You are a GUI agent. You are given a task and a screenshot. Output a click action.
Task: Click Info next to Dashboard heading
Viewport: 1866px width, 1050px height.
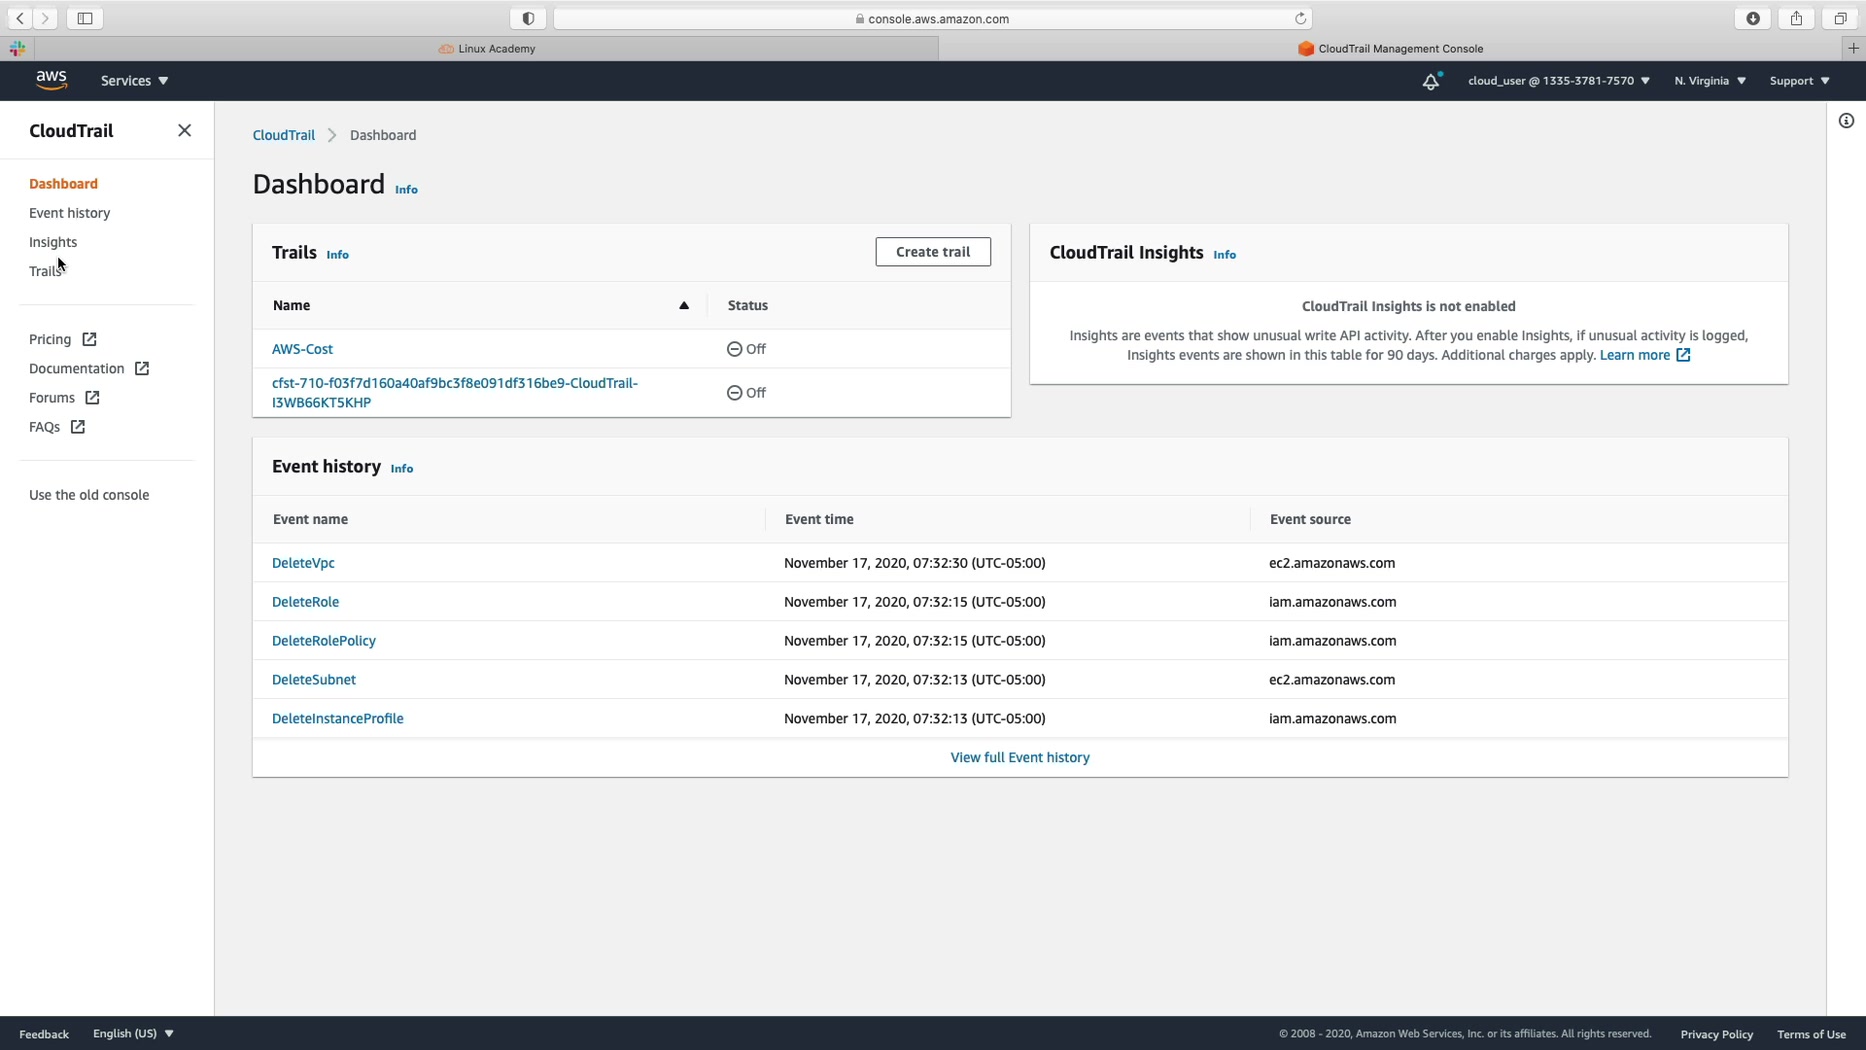point(406,189)
